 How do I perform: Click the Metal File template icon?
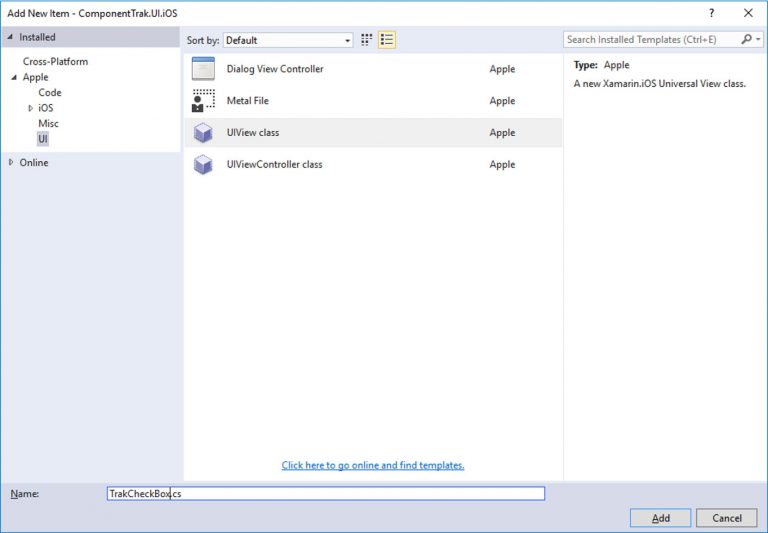(203, 100)
